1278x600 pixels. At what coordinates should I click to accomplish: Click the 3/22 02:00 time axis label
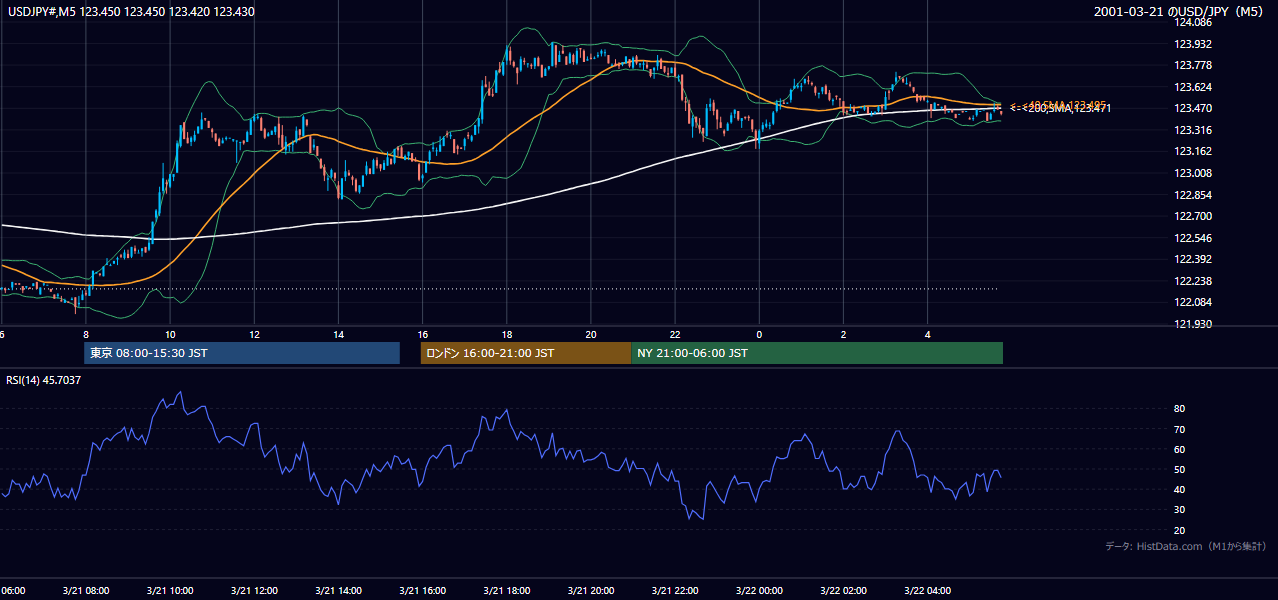pyautogui.click(x=843, y=591)
